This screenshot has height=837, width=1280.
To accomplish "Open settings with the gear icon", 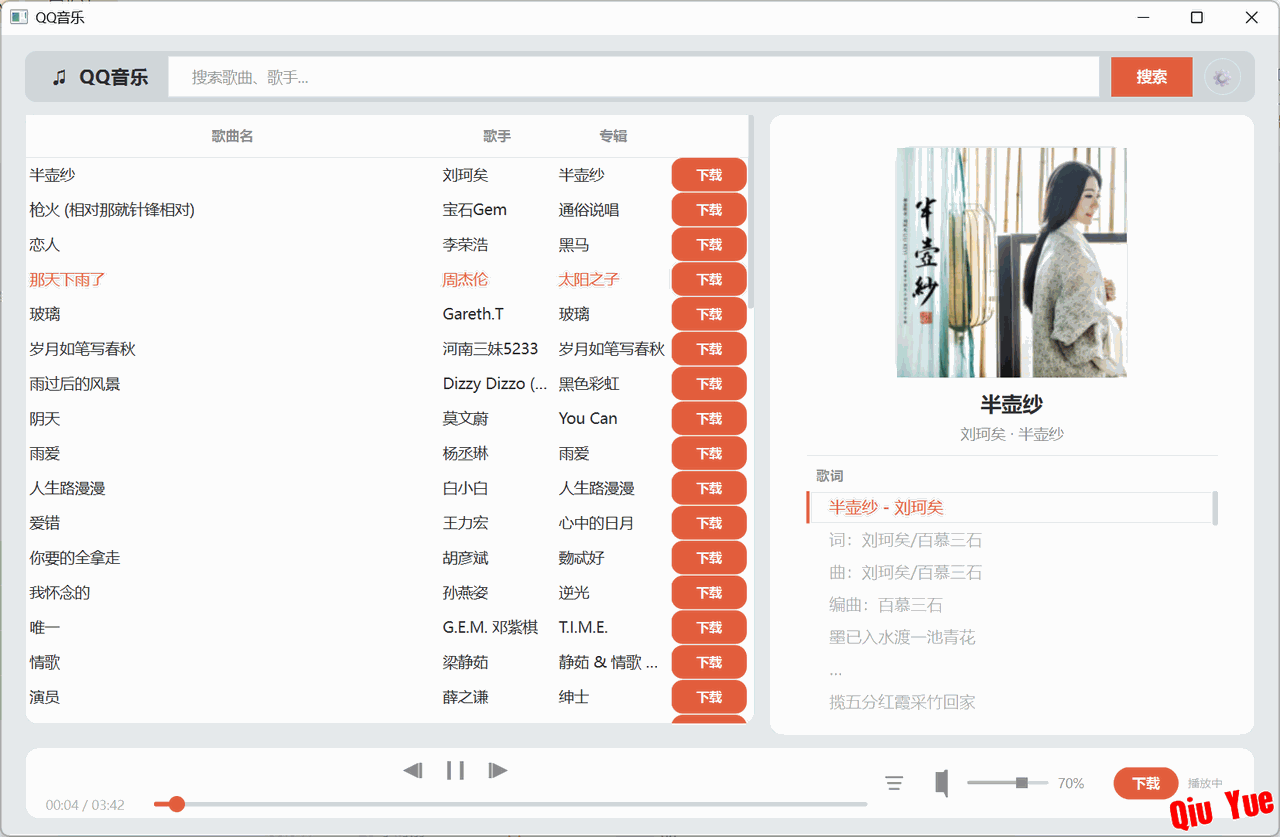I will coord(1222,77).
